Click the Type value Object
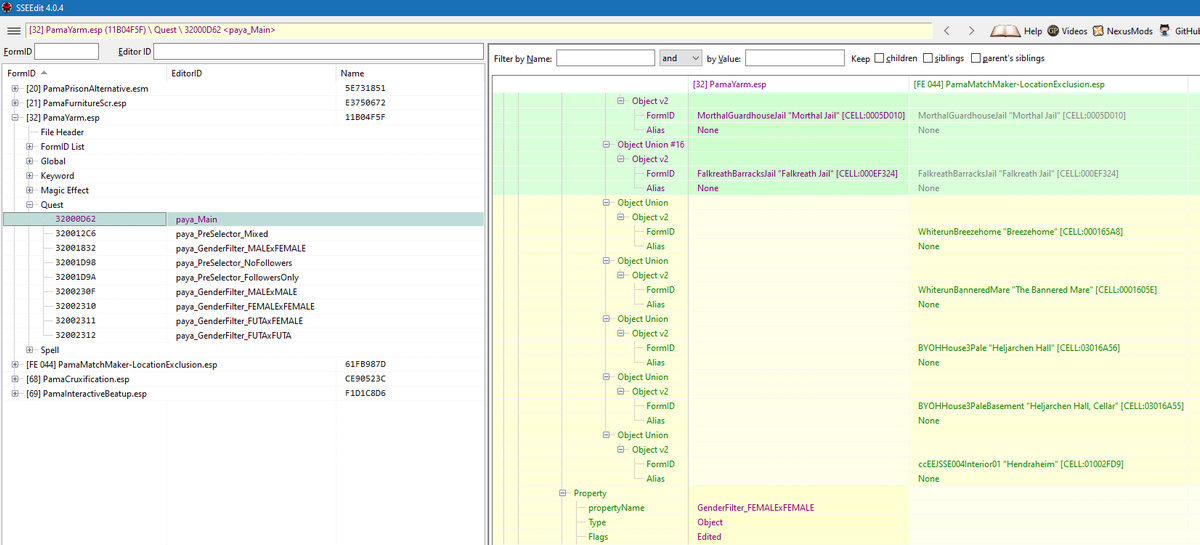 pyautogui.click(x=710, y=522)
